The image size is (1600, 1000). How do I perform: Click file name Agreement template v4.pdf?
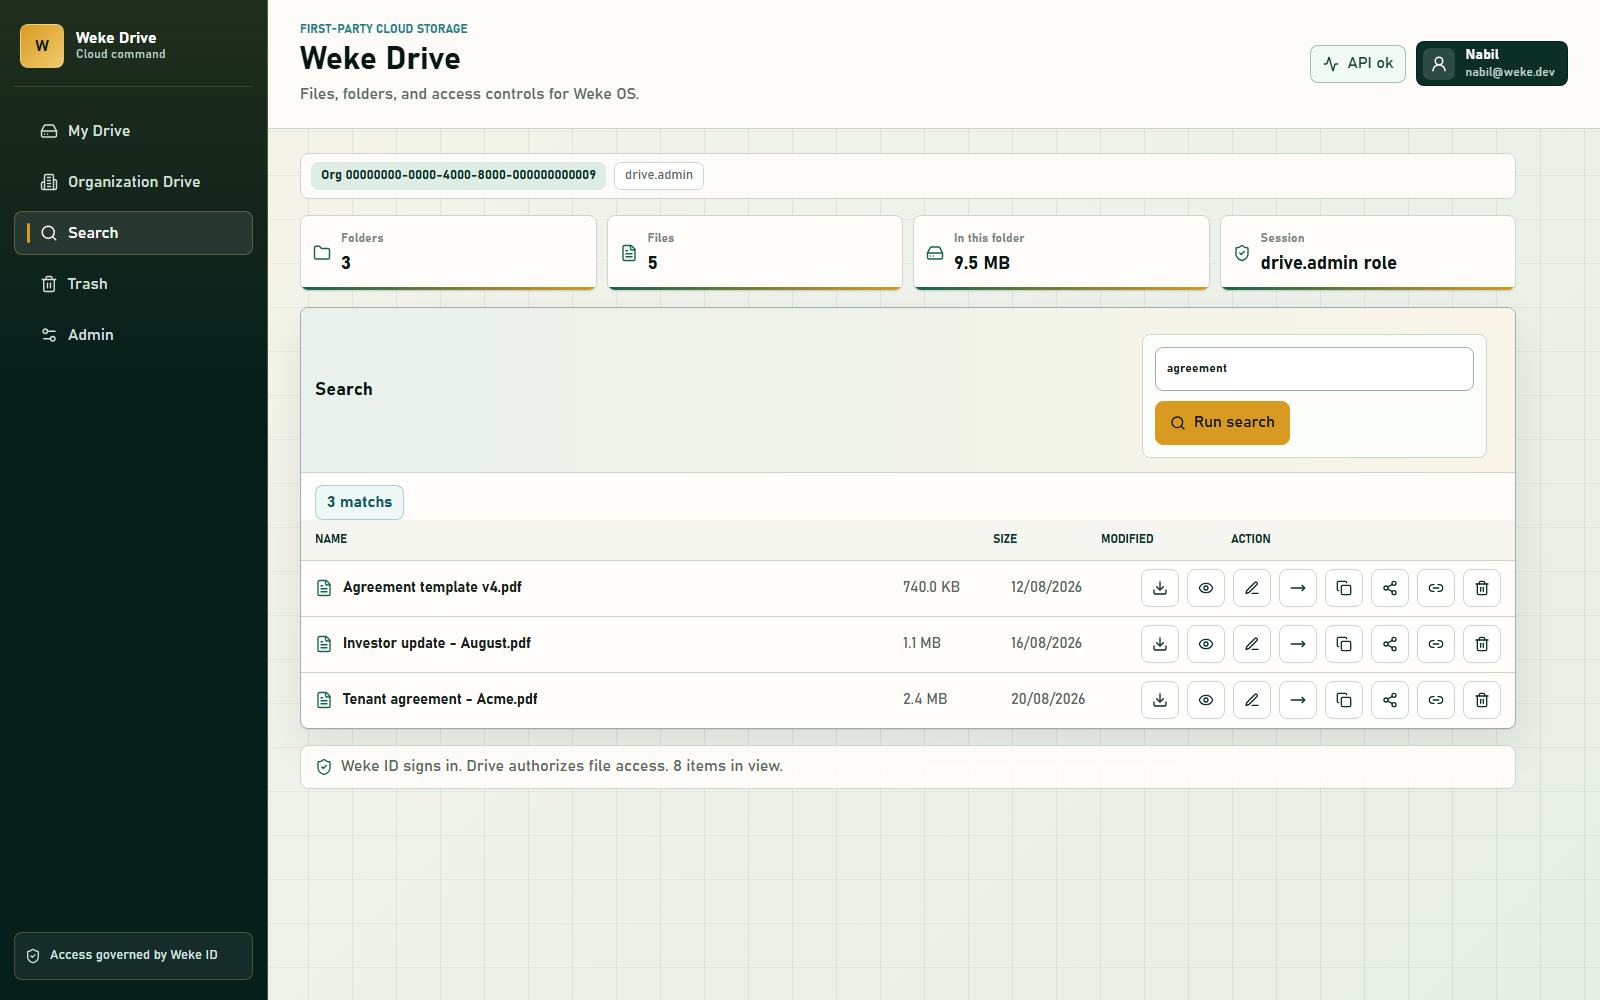pyautogui.click(x=432, y=588)
